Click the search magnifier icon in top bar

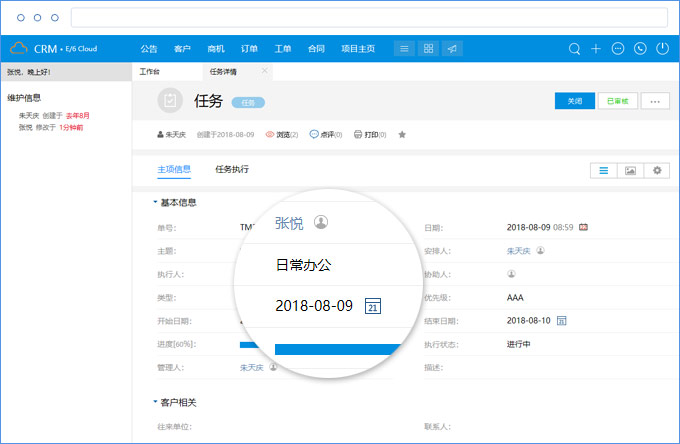[x=574, y=48]
